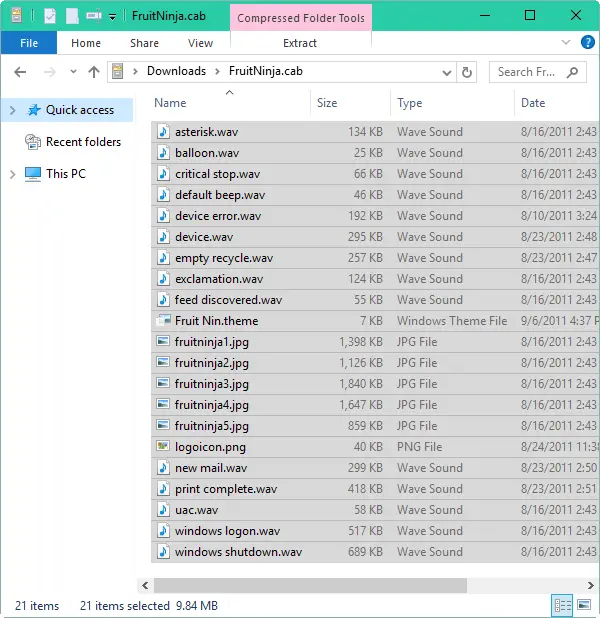Click the Fruit Nin.theme file icon
The height and width of the screenshot is (618, 600).
[163, 320]
